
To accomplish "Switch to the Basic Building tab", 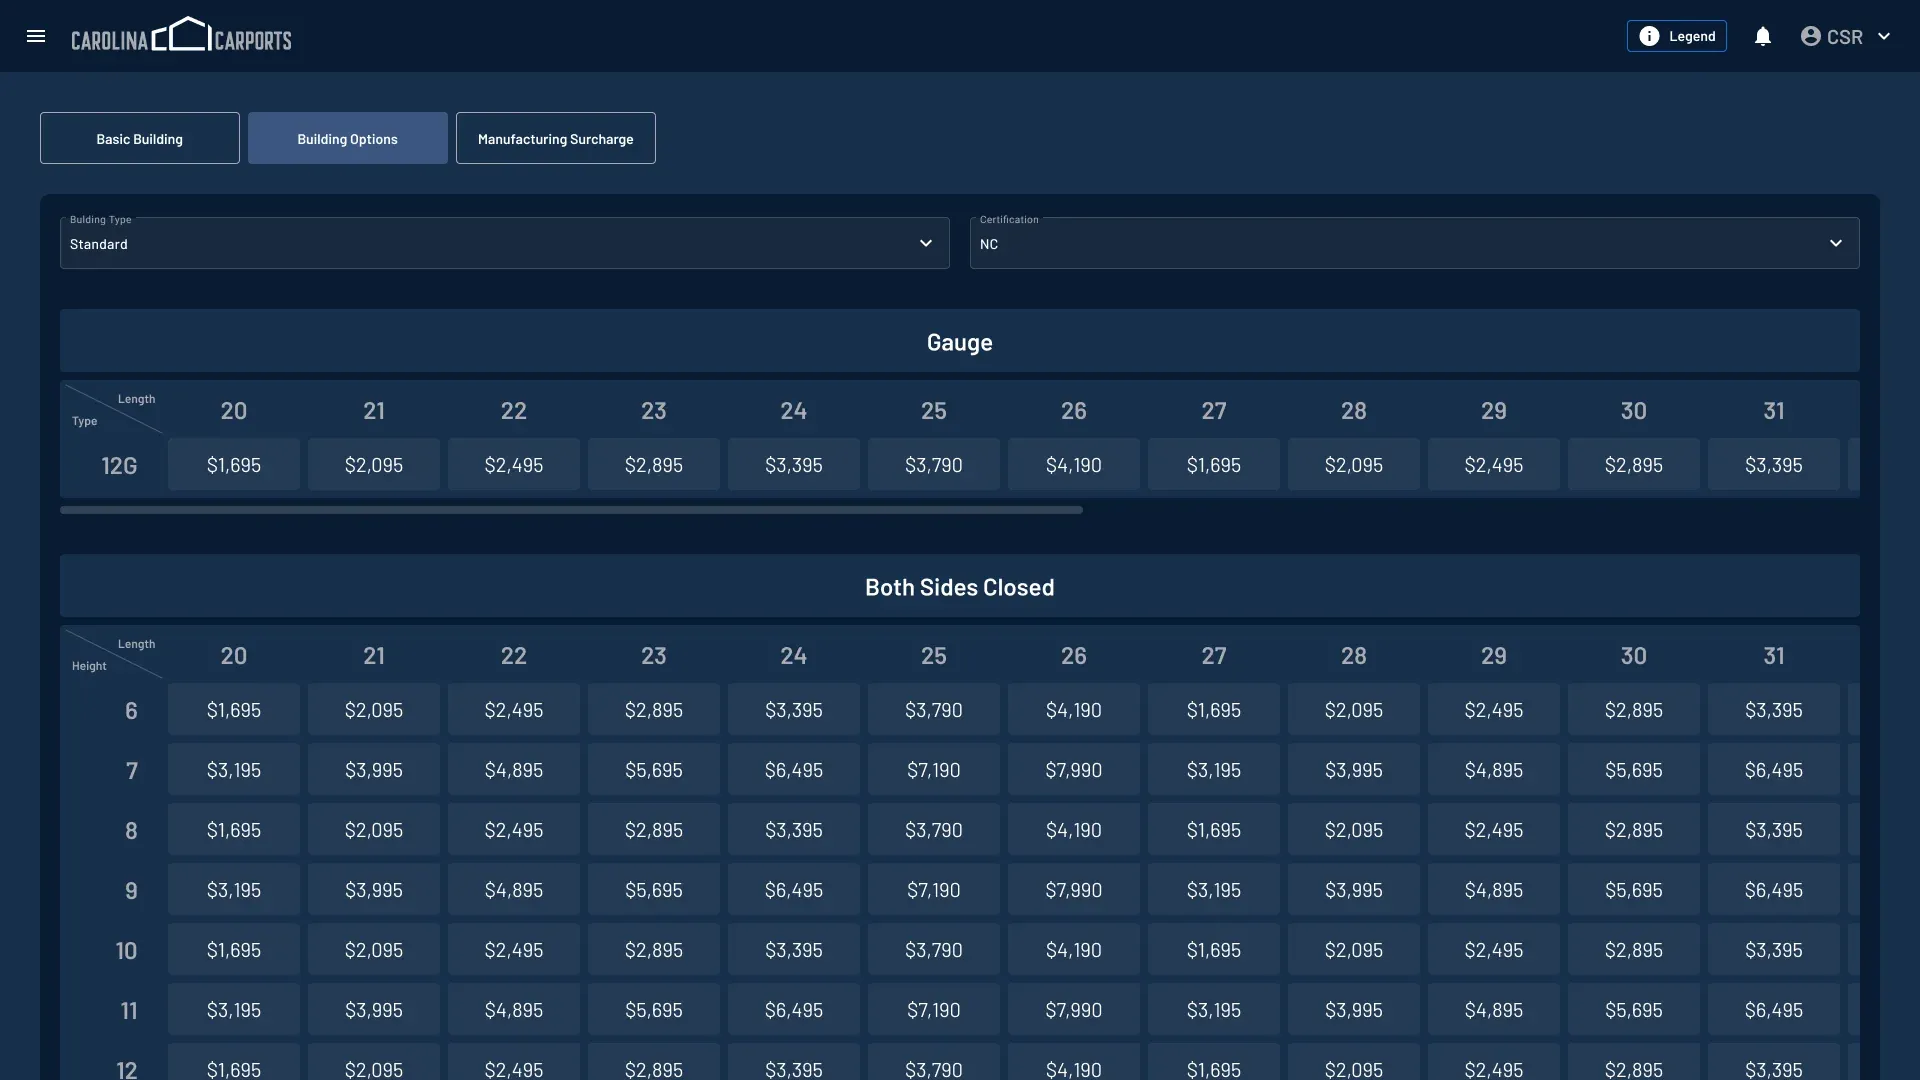I will tap(140, 138).
